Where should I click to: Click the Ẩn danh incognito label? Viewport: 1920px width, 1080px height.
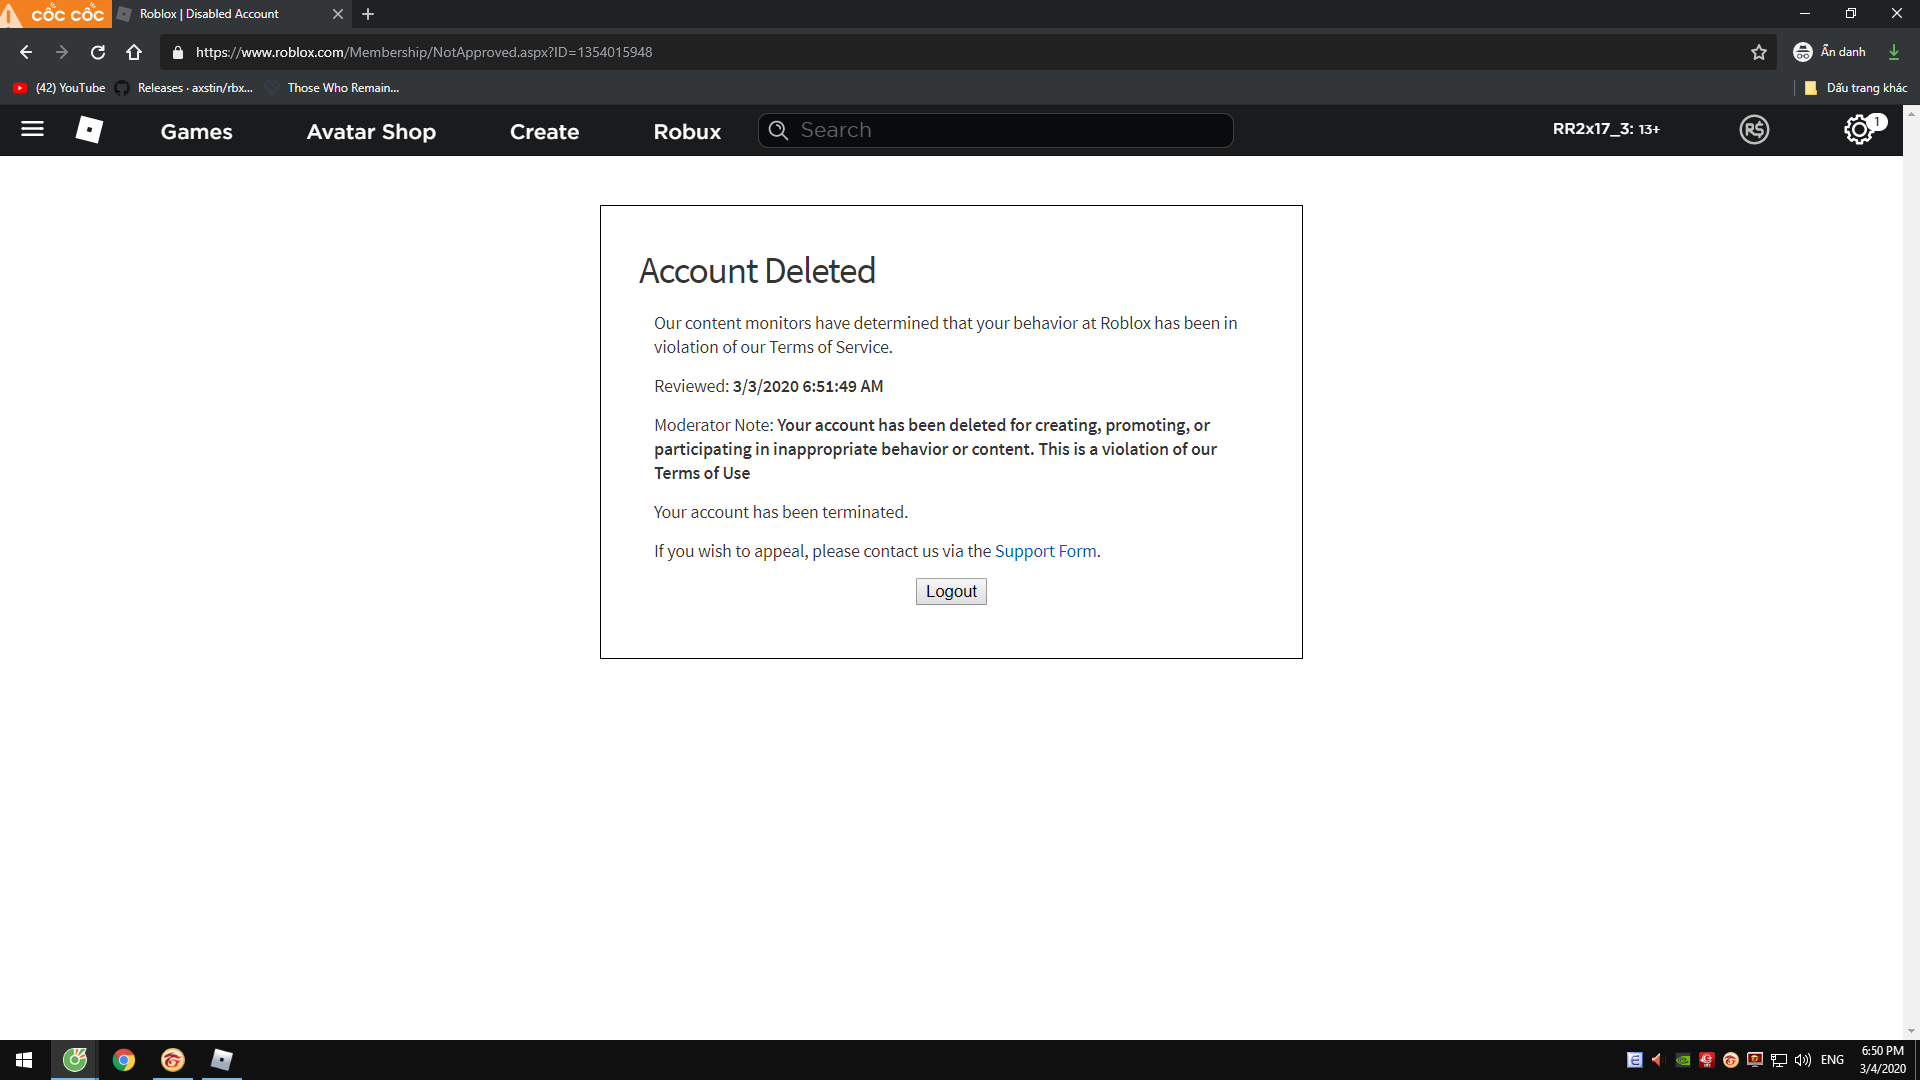point(1843,52)
